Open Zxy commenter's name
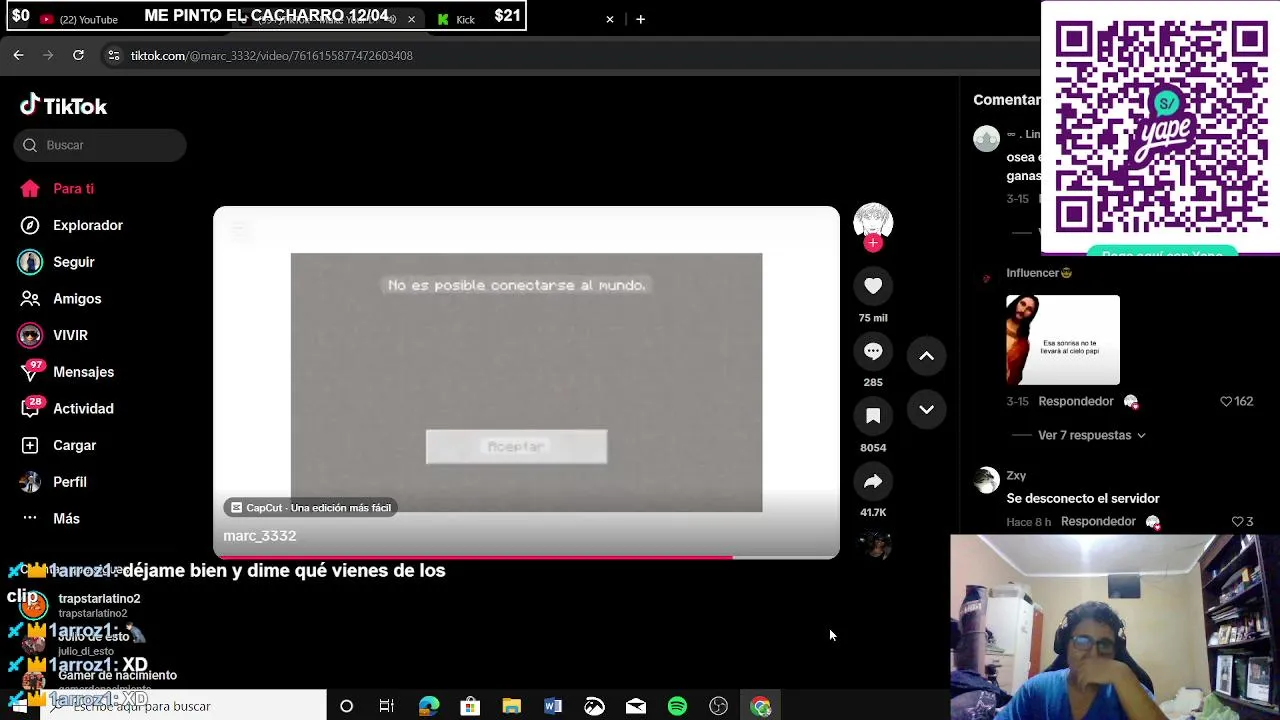 1016,476
